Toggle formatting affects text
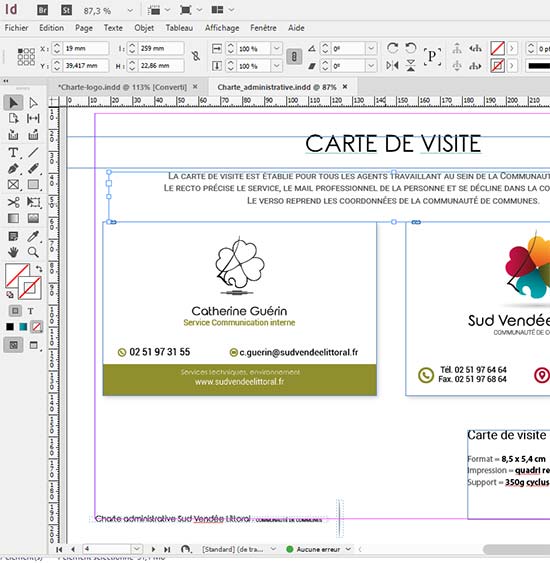This screenshot has width=550, height=563. coord(31,311)
